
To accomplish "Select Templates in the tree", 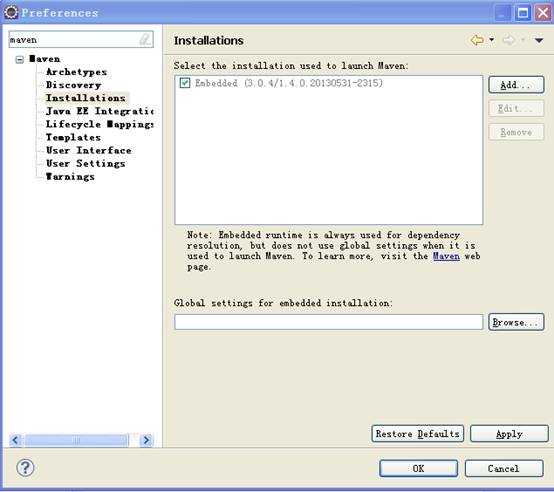I will [x=73, y=137].
